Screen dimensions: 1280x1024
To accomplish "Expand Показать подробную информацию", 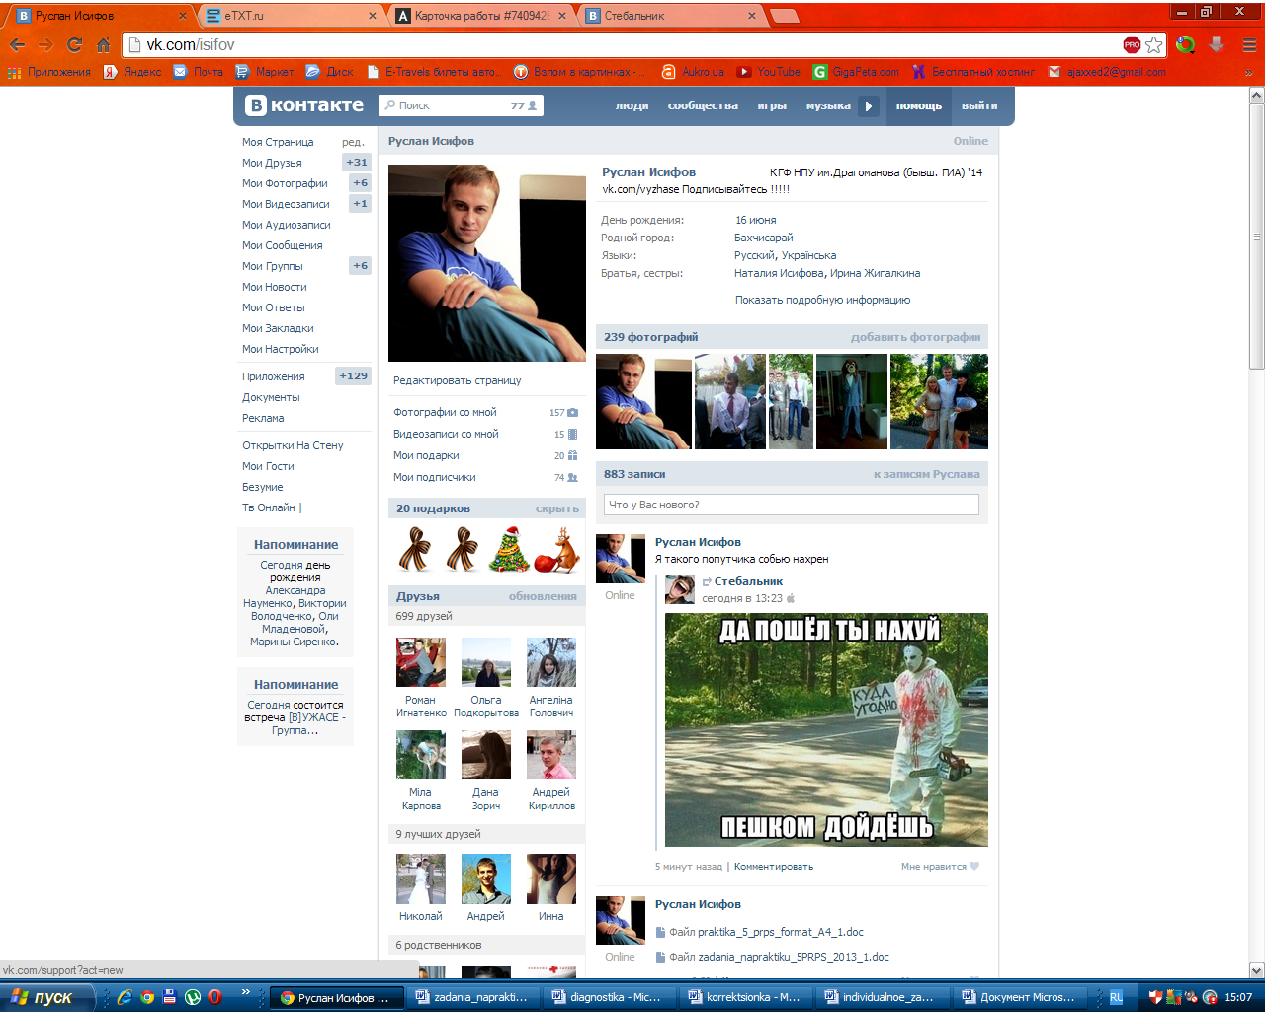I will [x=822, y=300].
